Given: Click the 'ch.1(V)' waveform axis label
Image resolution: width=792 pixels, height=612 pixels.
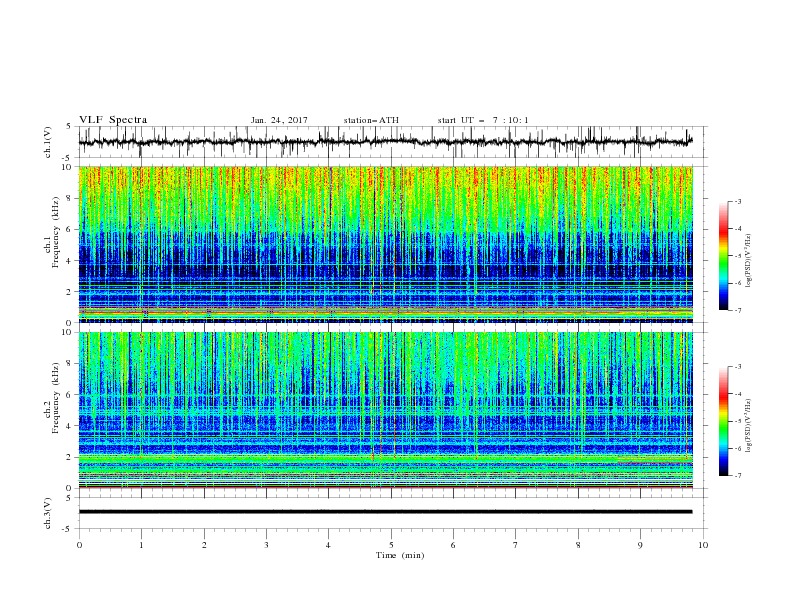Looking at the screenshot, I should (x=48, y=142).
